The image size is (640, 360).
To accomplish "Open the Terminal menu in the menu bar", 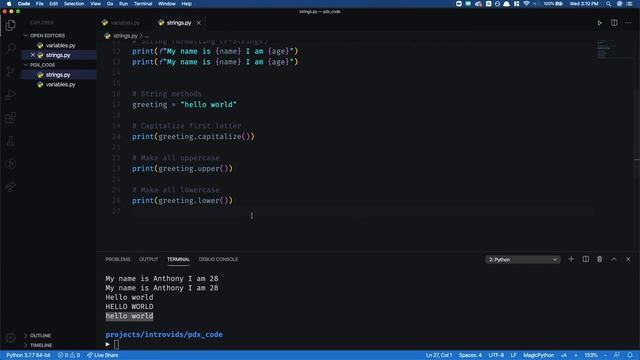I will (143, 4).
